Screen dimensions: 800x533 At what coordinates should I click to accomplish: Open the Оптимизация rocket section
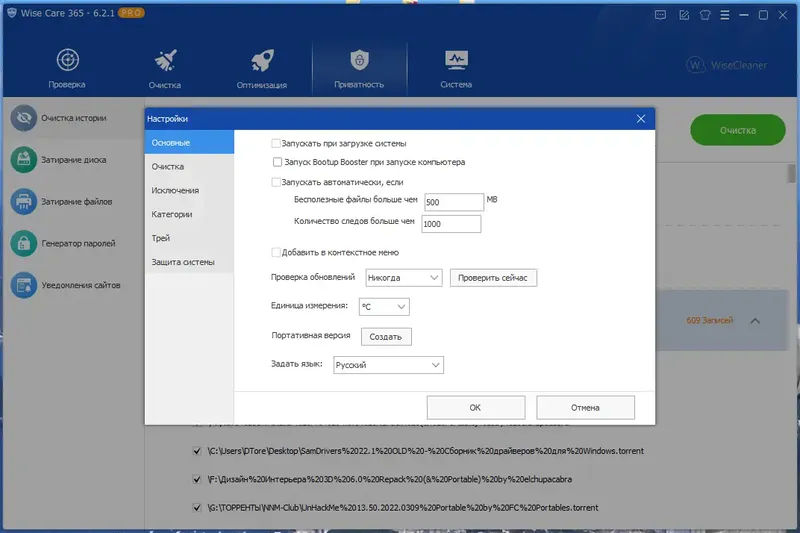262,68
